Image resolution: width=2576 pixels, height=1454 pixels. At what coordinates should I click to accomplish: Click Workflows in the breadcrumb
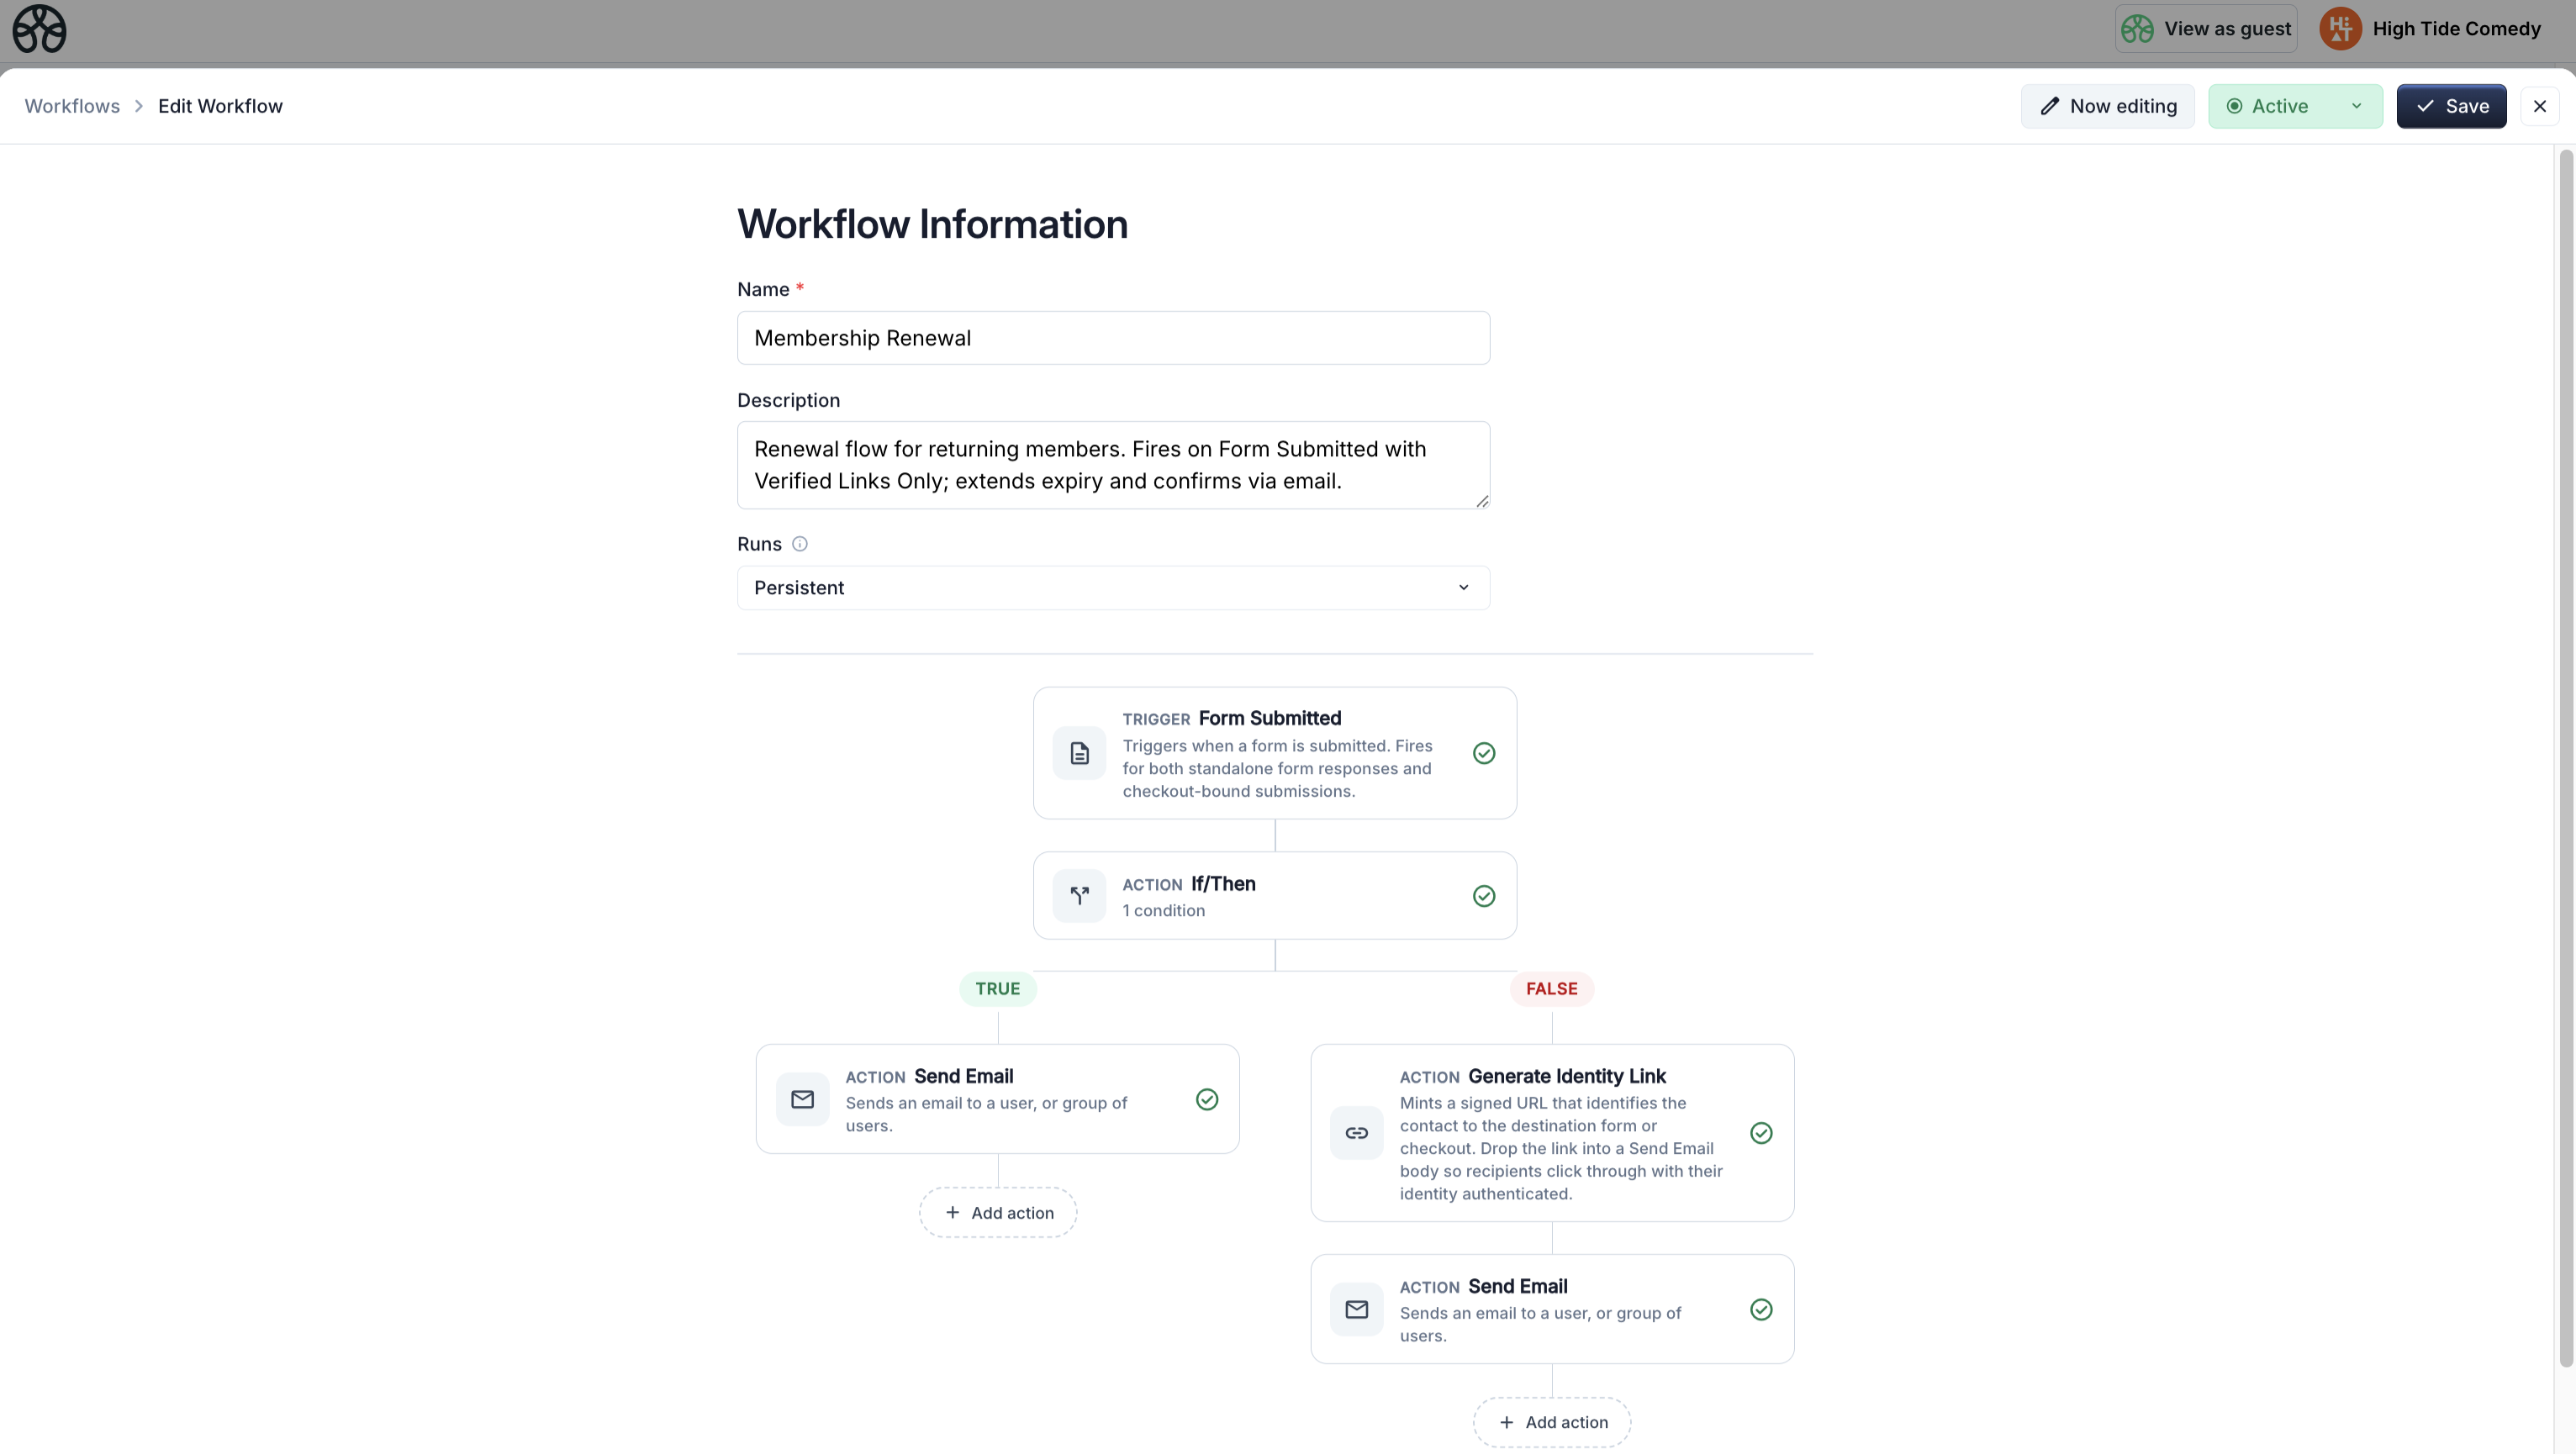[71, 105]
